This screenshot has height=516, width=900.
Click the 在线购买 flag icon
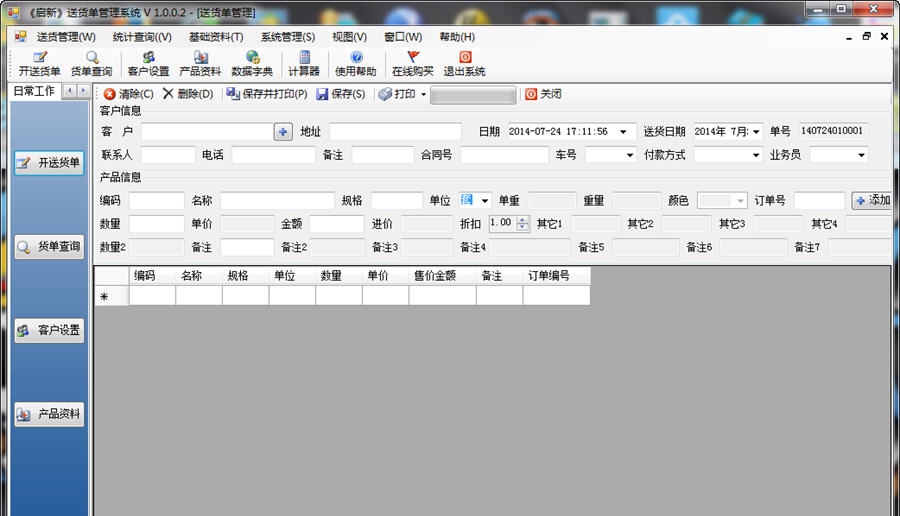(413, 57)
